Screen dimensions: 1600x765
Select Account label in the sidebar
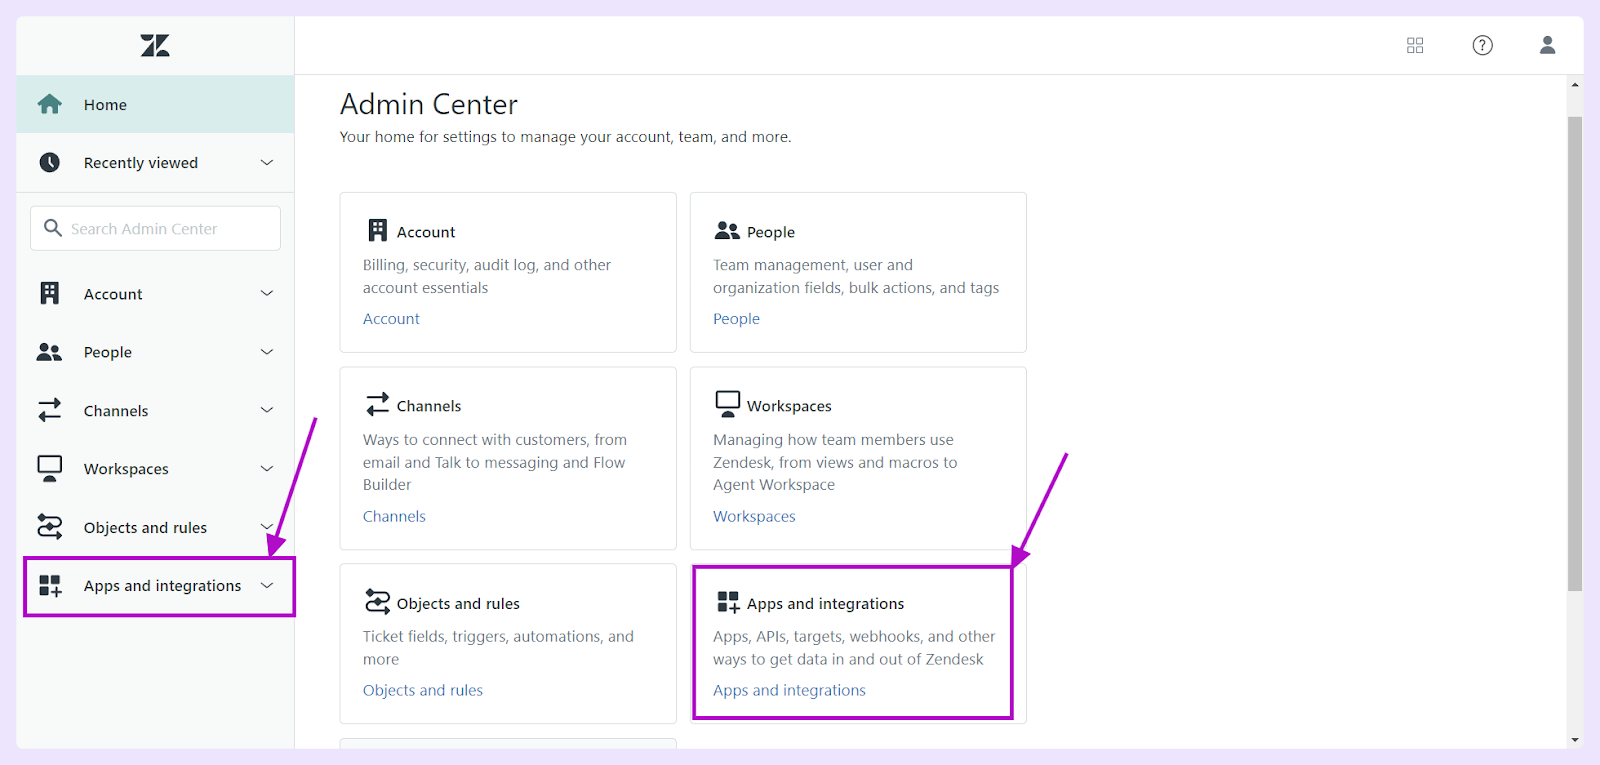(x=113, y=294)
